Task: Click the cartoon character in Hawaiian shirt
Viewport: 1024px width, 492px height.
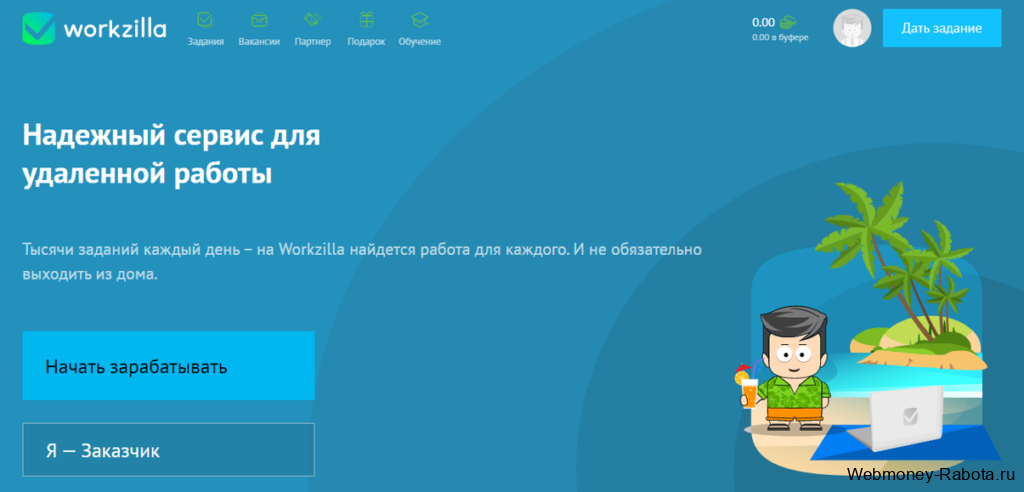Action: [x=784, y=370]
